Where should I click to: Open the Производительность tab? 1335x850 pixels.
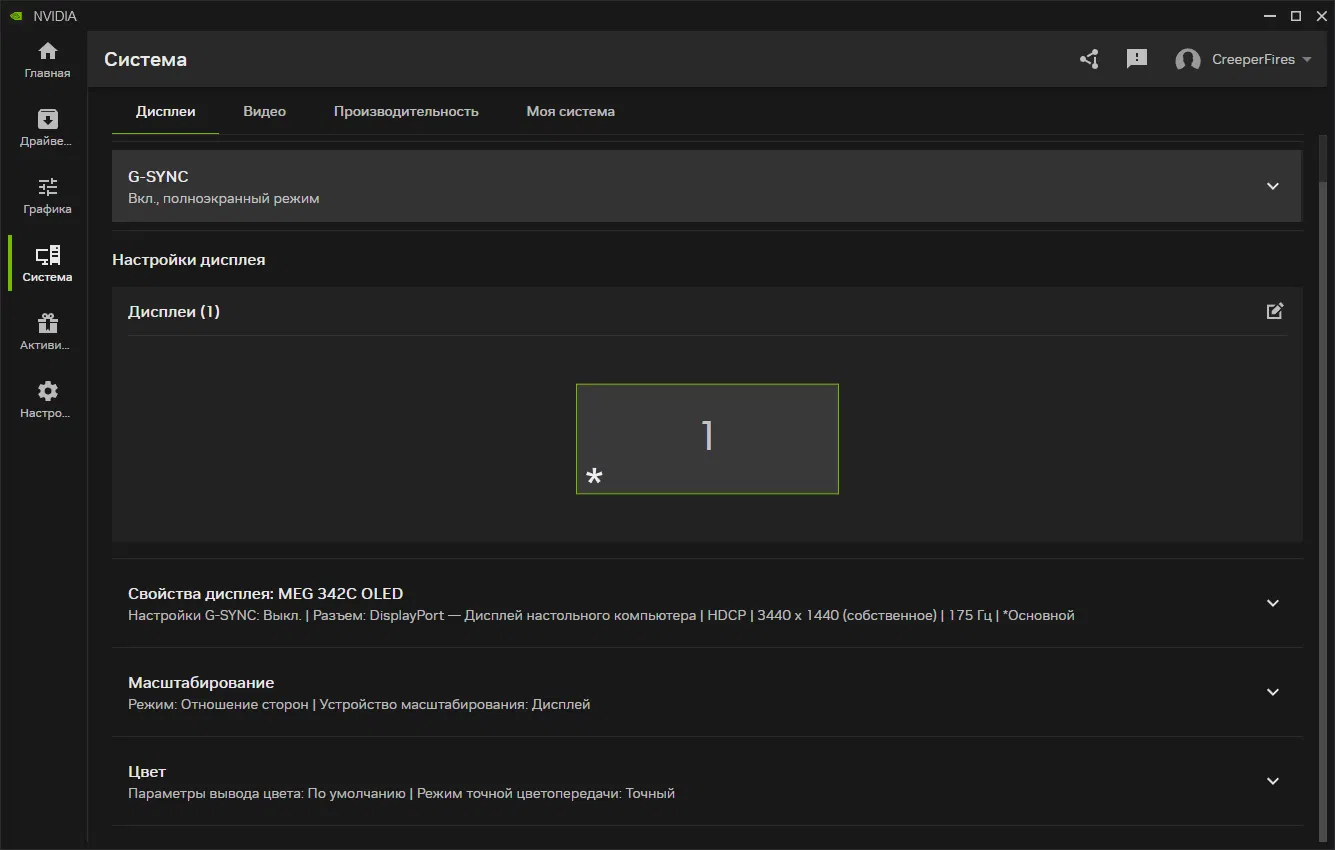point(406,111)
